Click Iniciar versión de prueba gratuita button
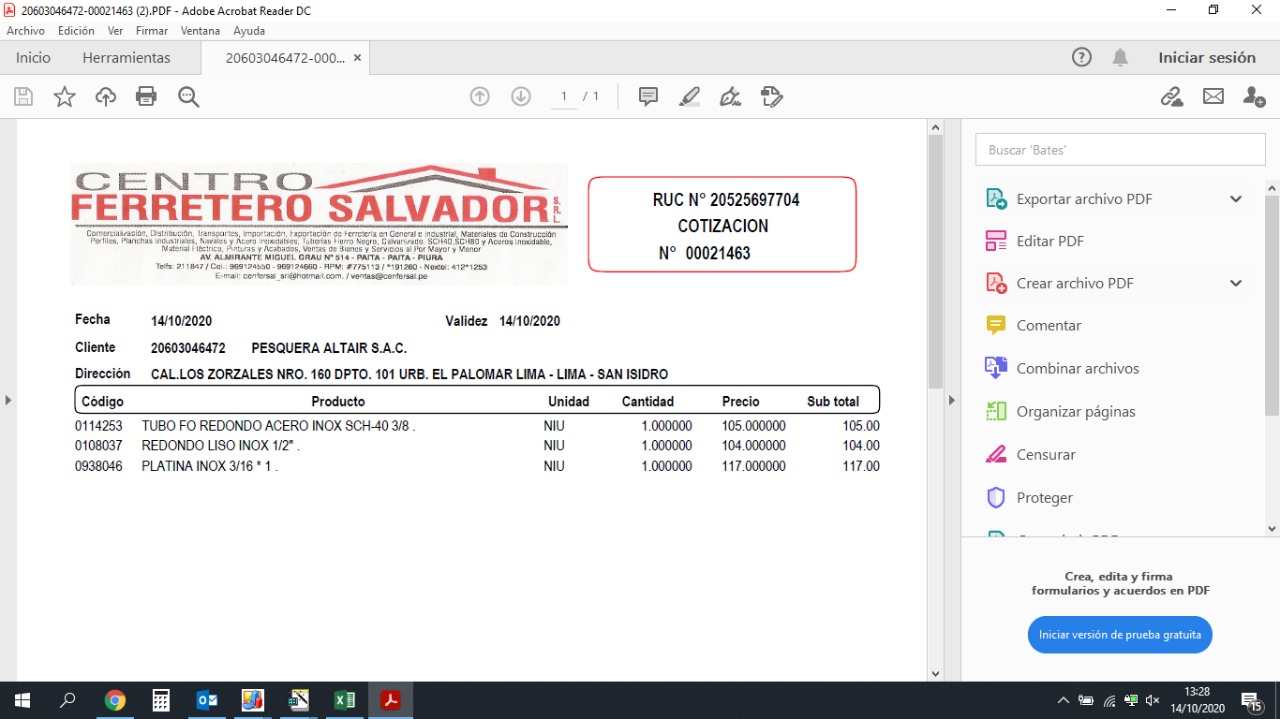The width and height of the screenshot is (1280, 719). pyautogui.click(x=1120, y=635)
